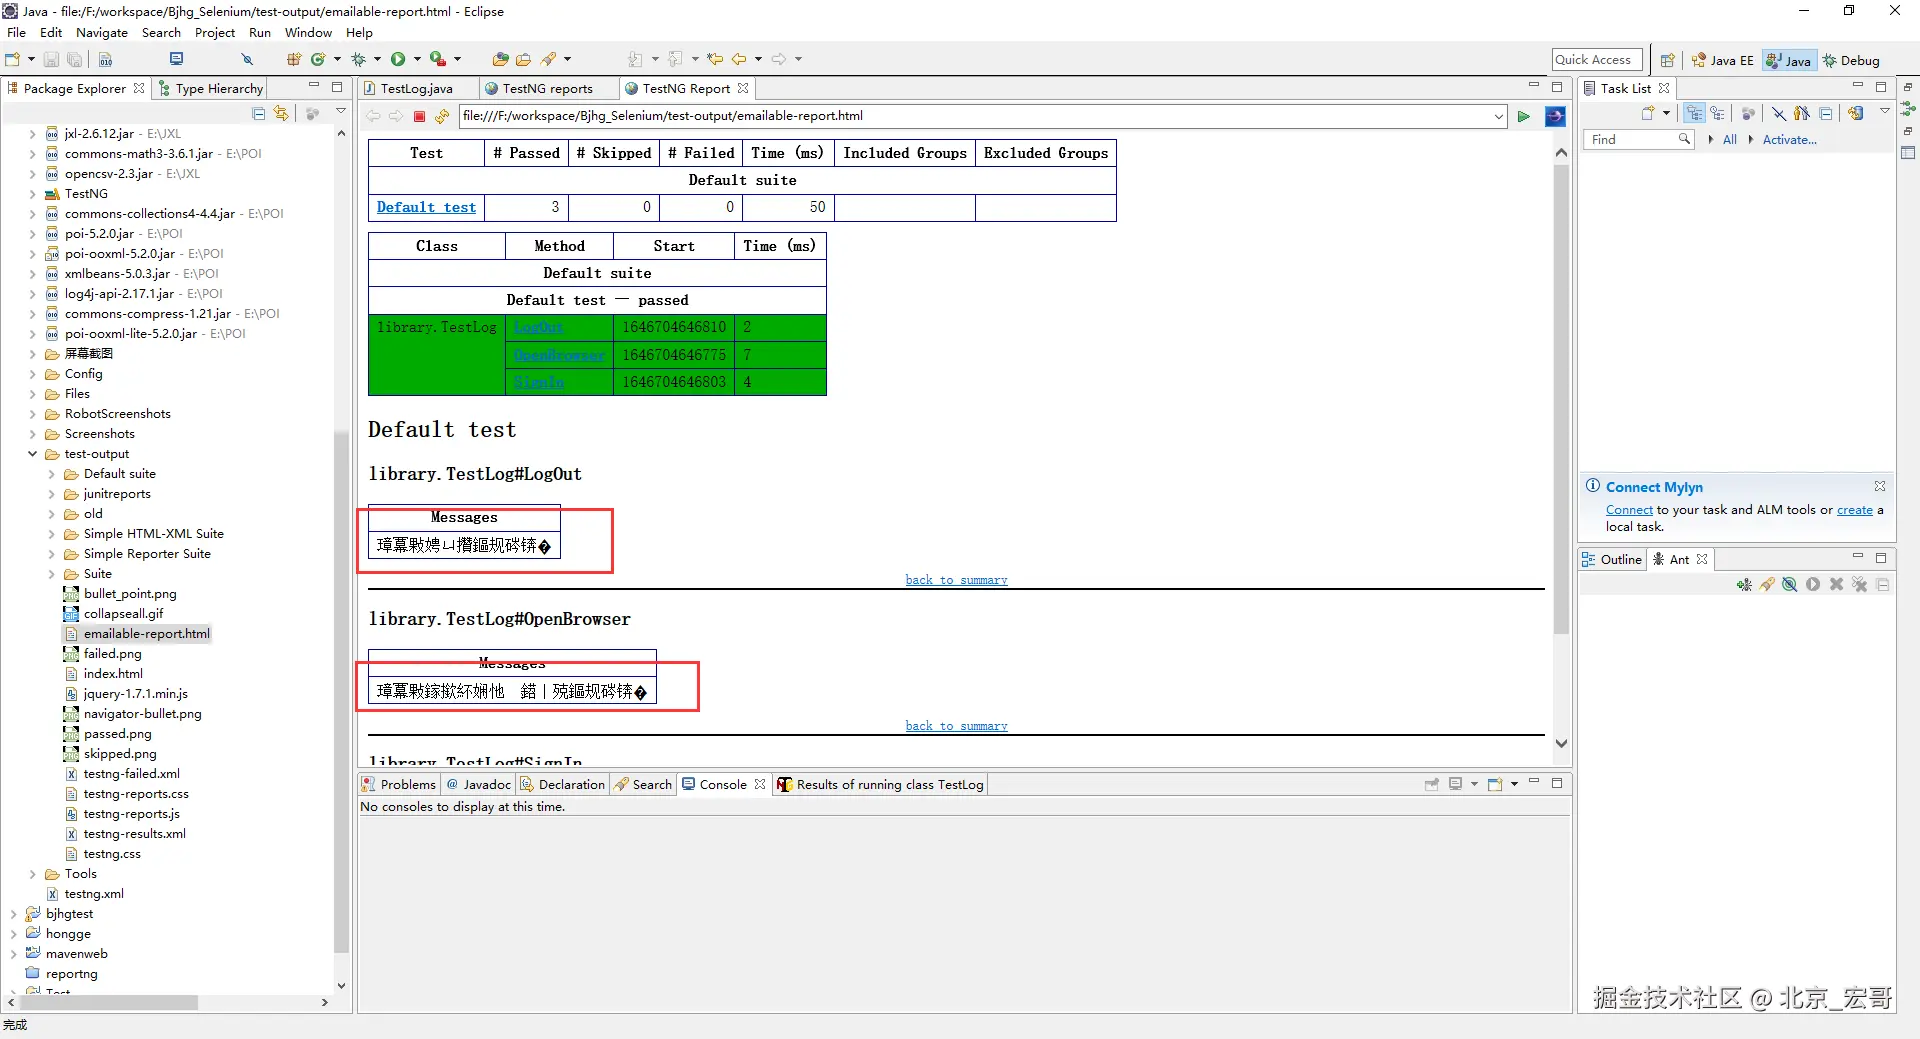
Task: Expand the Config folder
Action: (32, 374)
